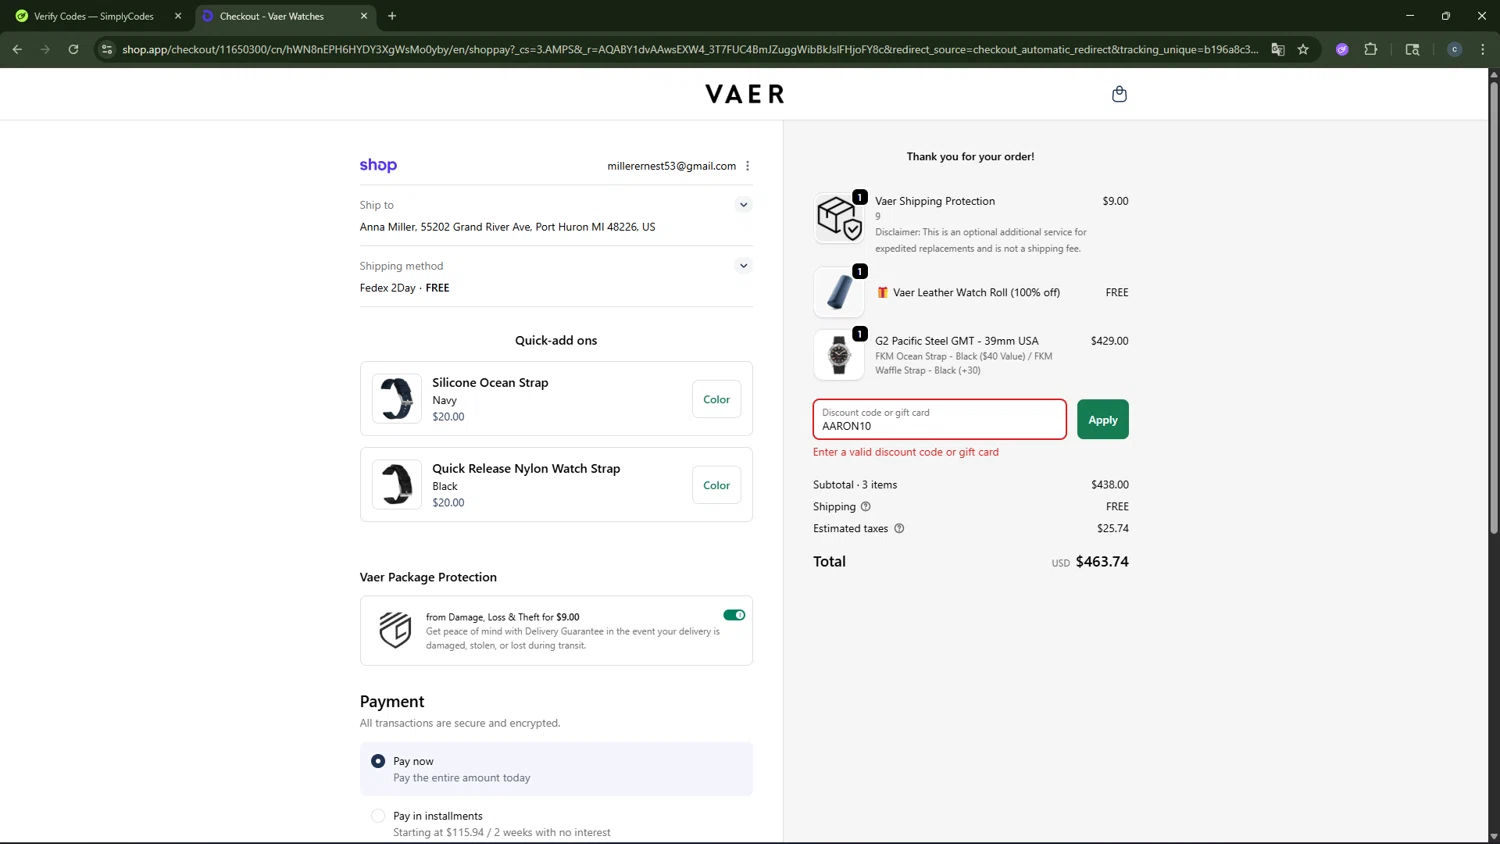Disable the Vaer Package Protection toggle
Image resolution: width=1500 pixels, height=844 pixels.
pyautogui.click(x=734, y=615)
